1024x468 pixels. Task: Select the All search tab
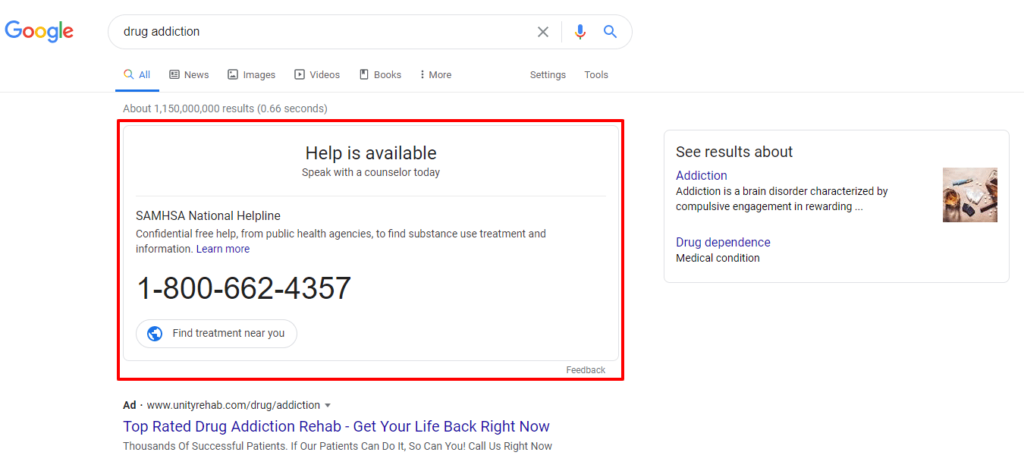click(x=137, y=75)
